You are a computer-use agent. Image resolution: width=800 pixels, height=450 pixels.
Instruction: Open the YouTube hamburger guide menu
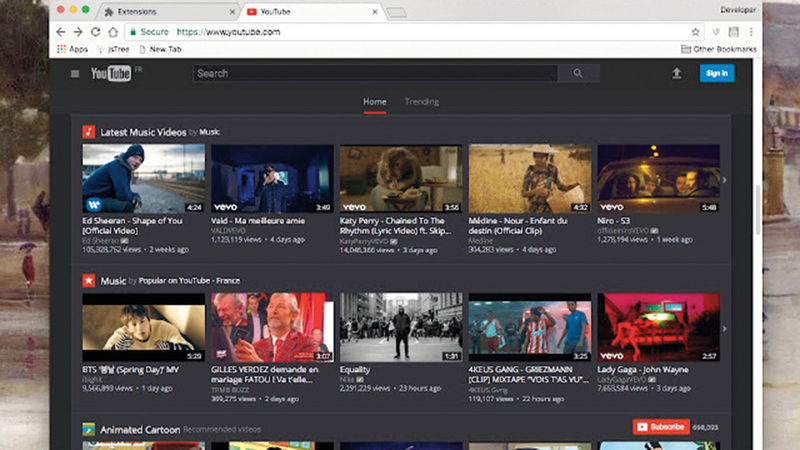[75, 73]
